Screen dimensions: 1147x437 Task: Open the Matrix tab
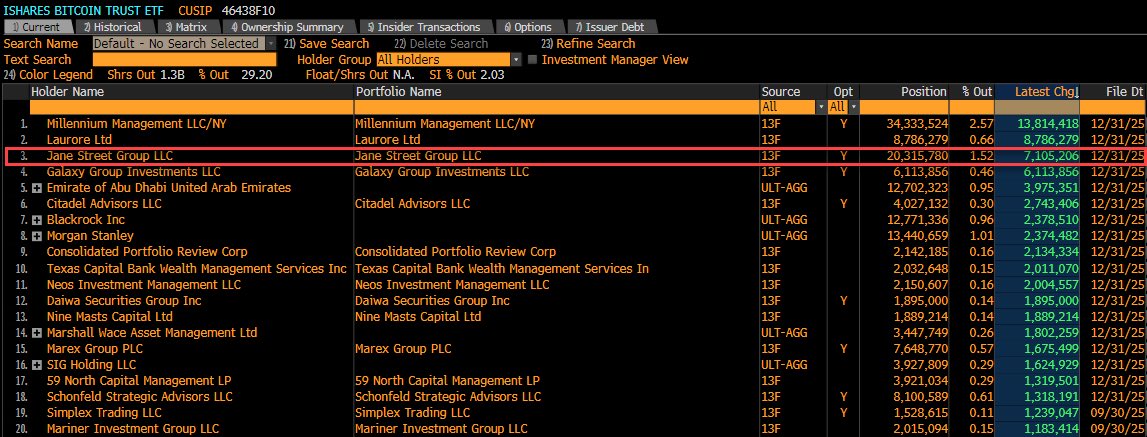[186, 27]
